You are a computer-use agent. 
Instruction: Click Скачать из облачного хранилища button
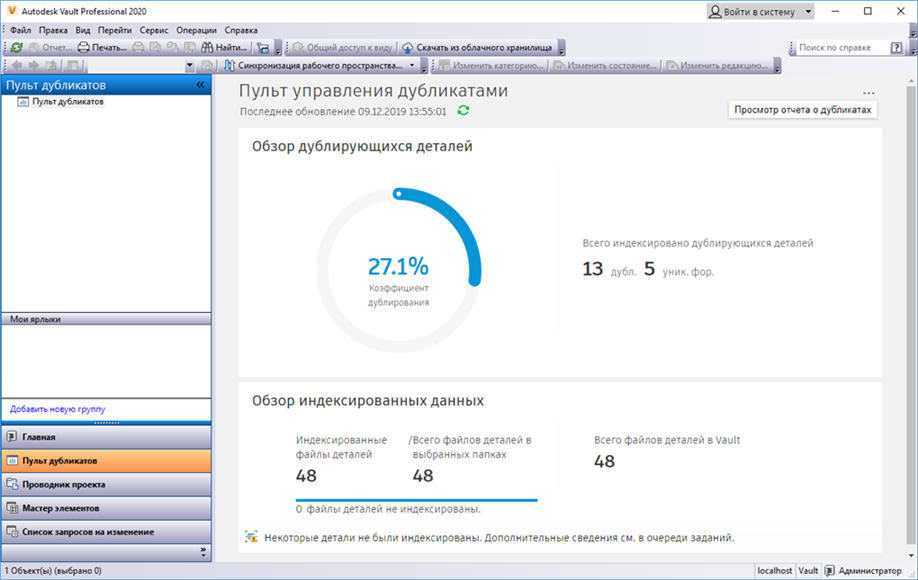477,47
